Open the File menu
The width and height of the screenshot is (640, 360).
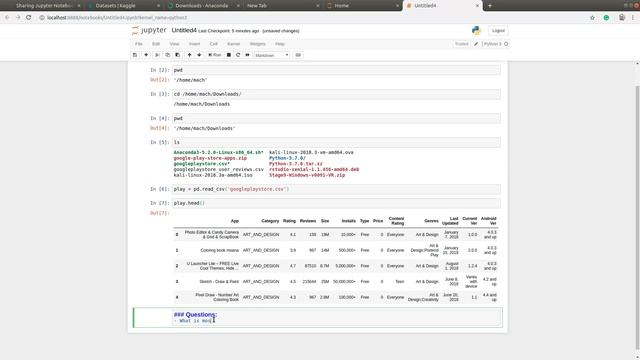coord(139,44)
